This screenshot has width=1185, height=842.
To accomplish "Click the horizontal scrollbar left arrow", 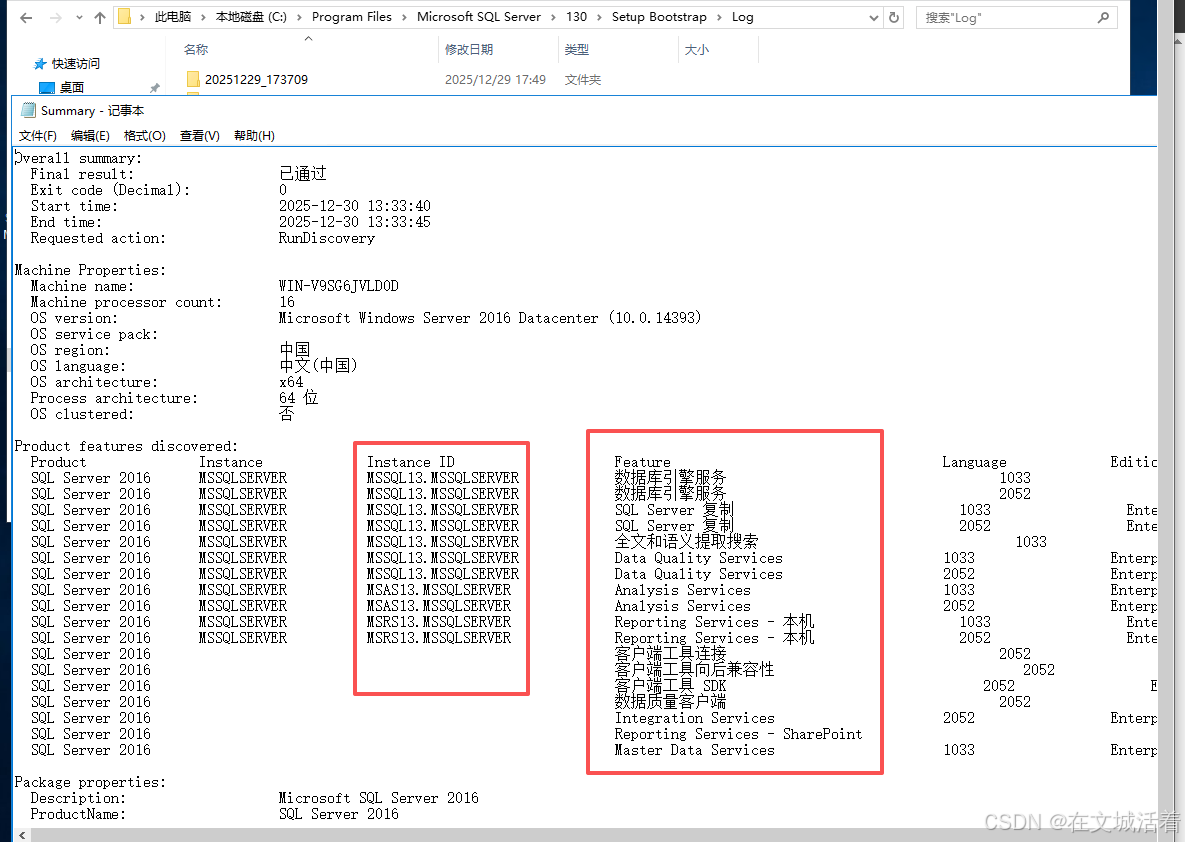I will pyautogui.click(x=22, y=835).
